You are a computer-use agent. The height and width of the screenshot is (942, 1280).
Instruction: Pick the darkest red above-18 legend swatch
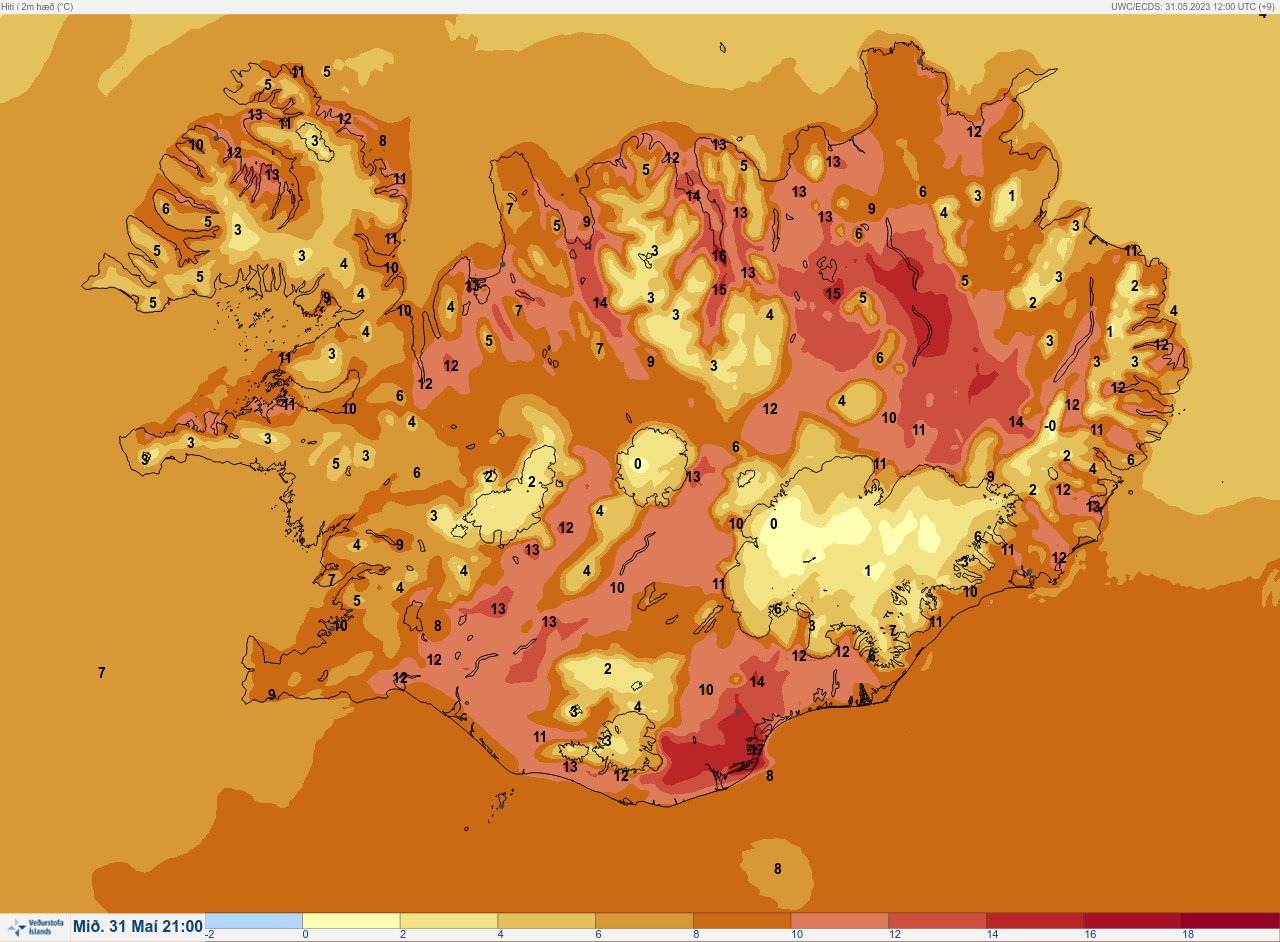click(x=1230, y=920)
